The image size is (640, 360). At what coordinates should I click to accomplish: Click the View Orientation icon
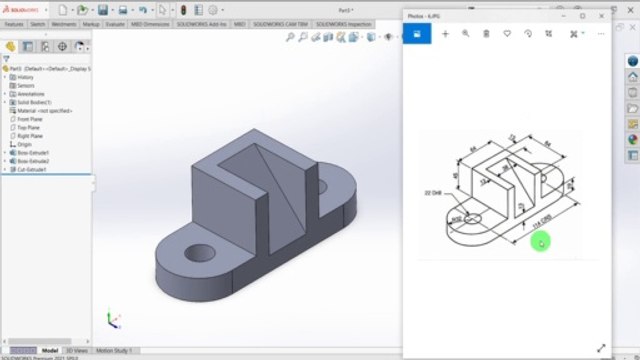[353, 37]
